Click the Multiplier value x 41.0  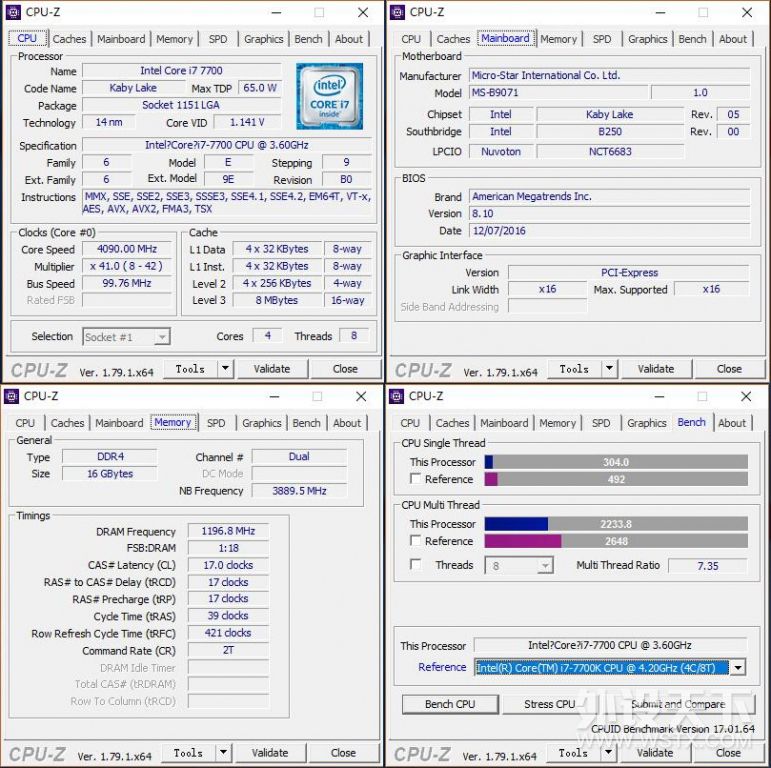point(127,266)
